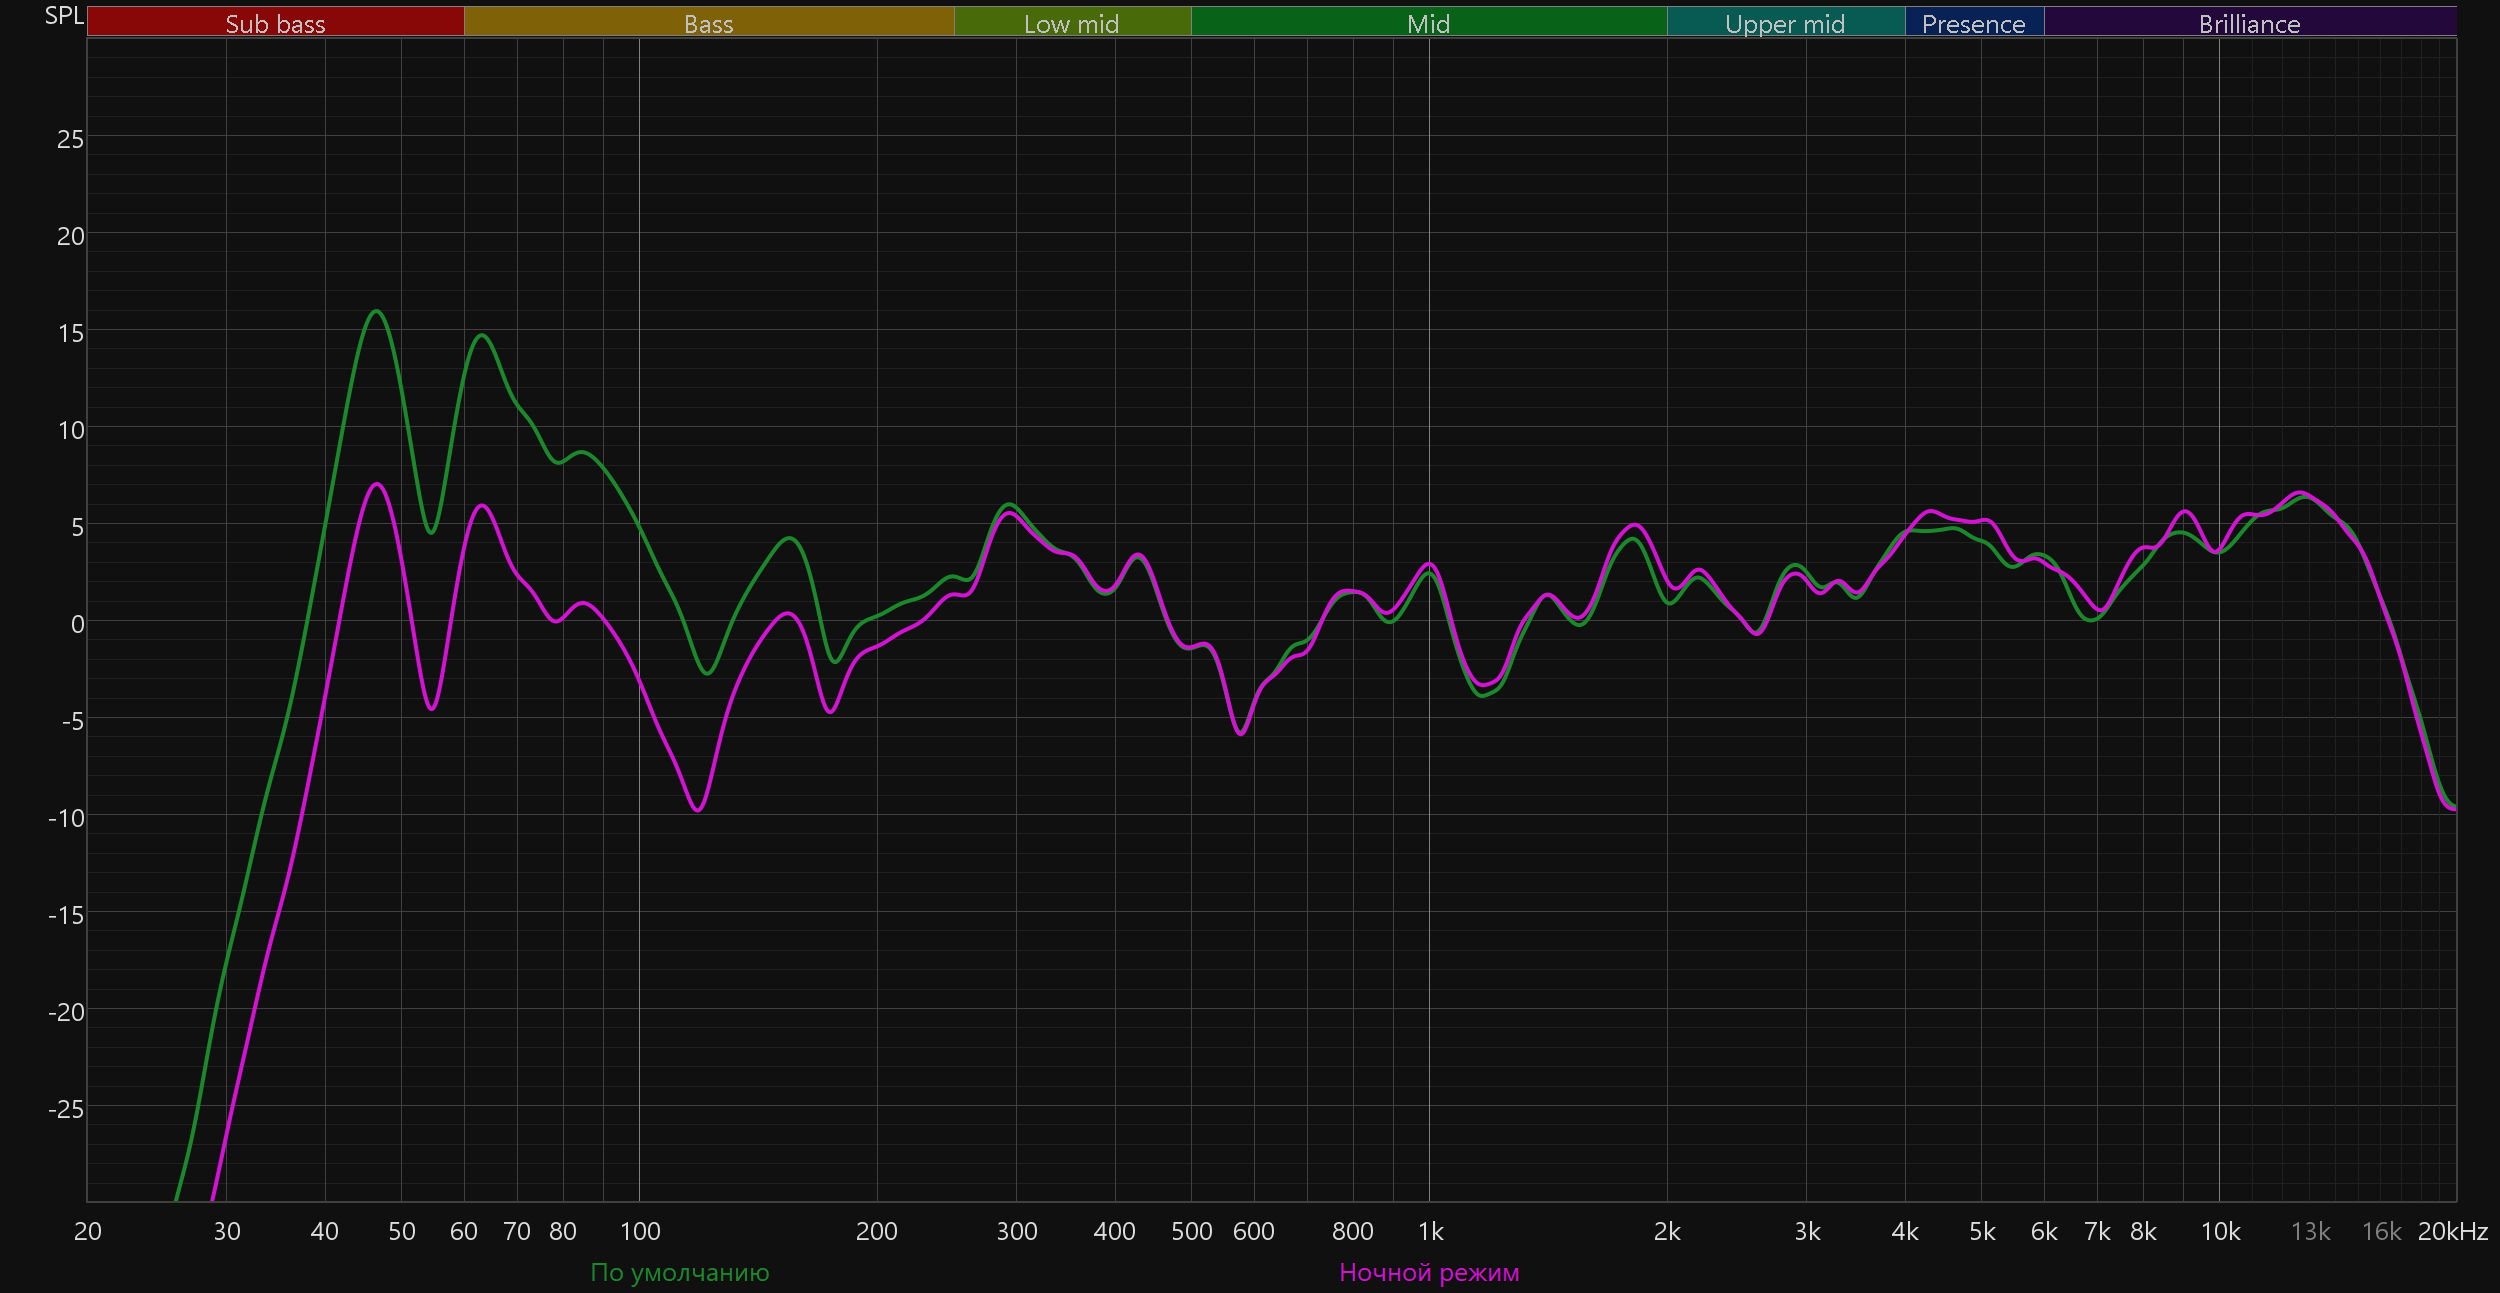Click the green curve's highest sub-bass peak
The height and width of the screenshot is (1293, 2500).
(376, 311)
